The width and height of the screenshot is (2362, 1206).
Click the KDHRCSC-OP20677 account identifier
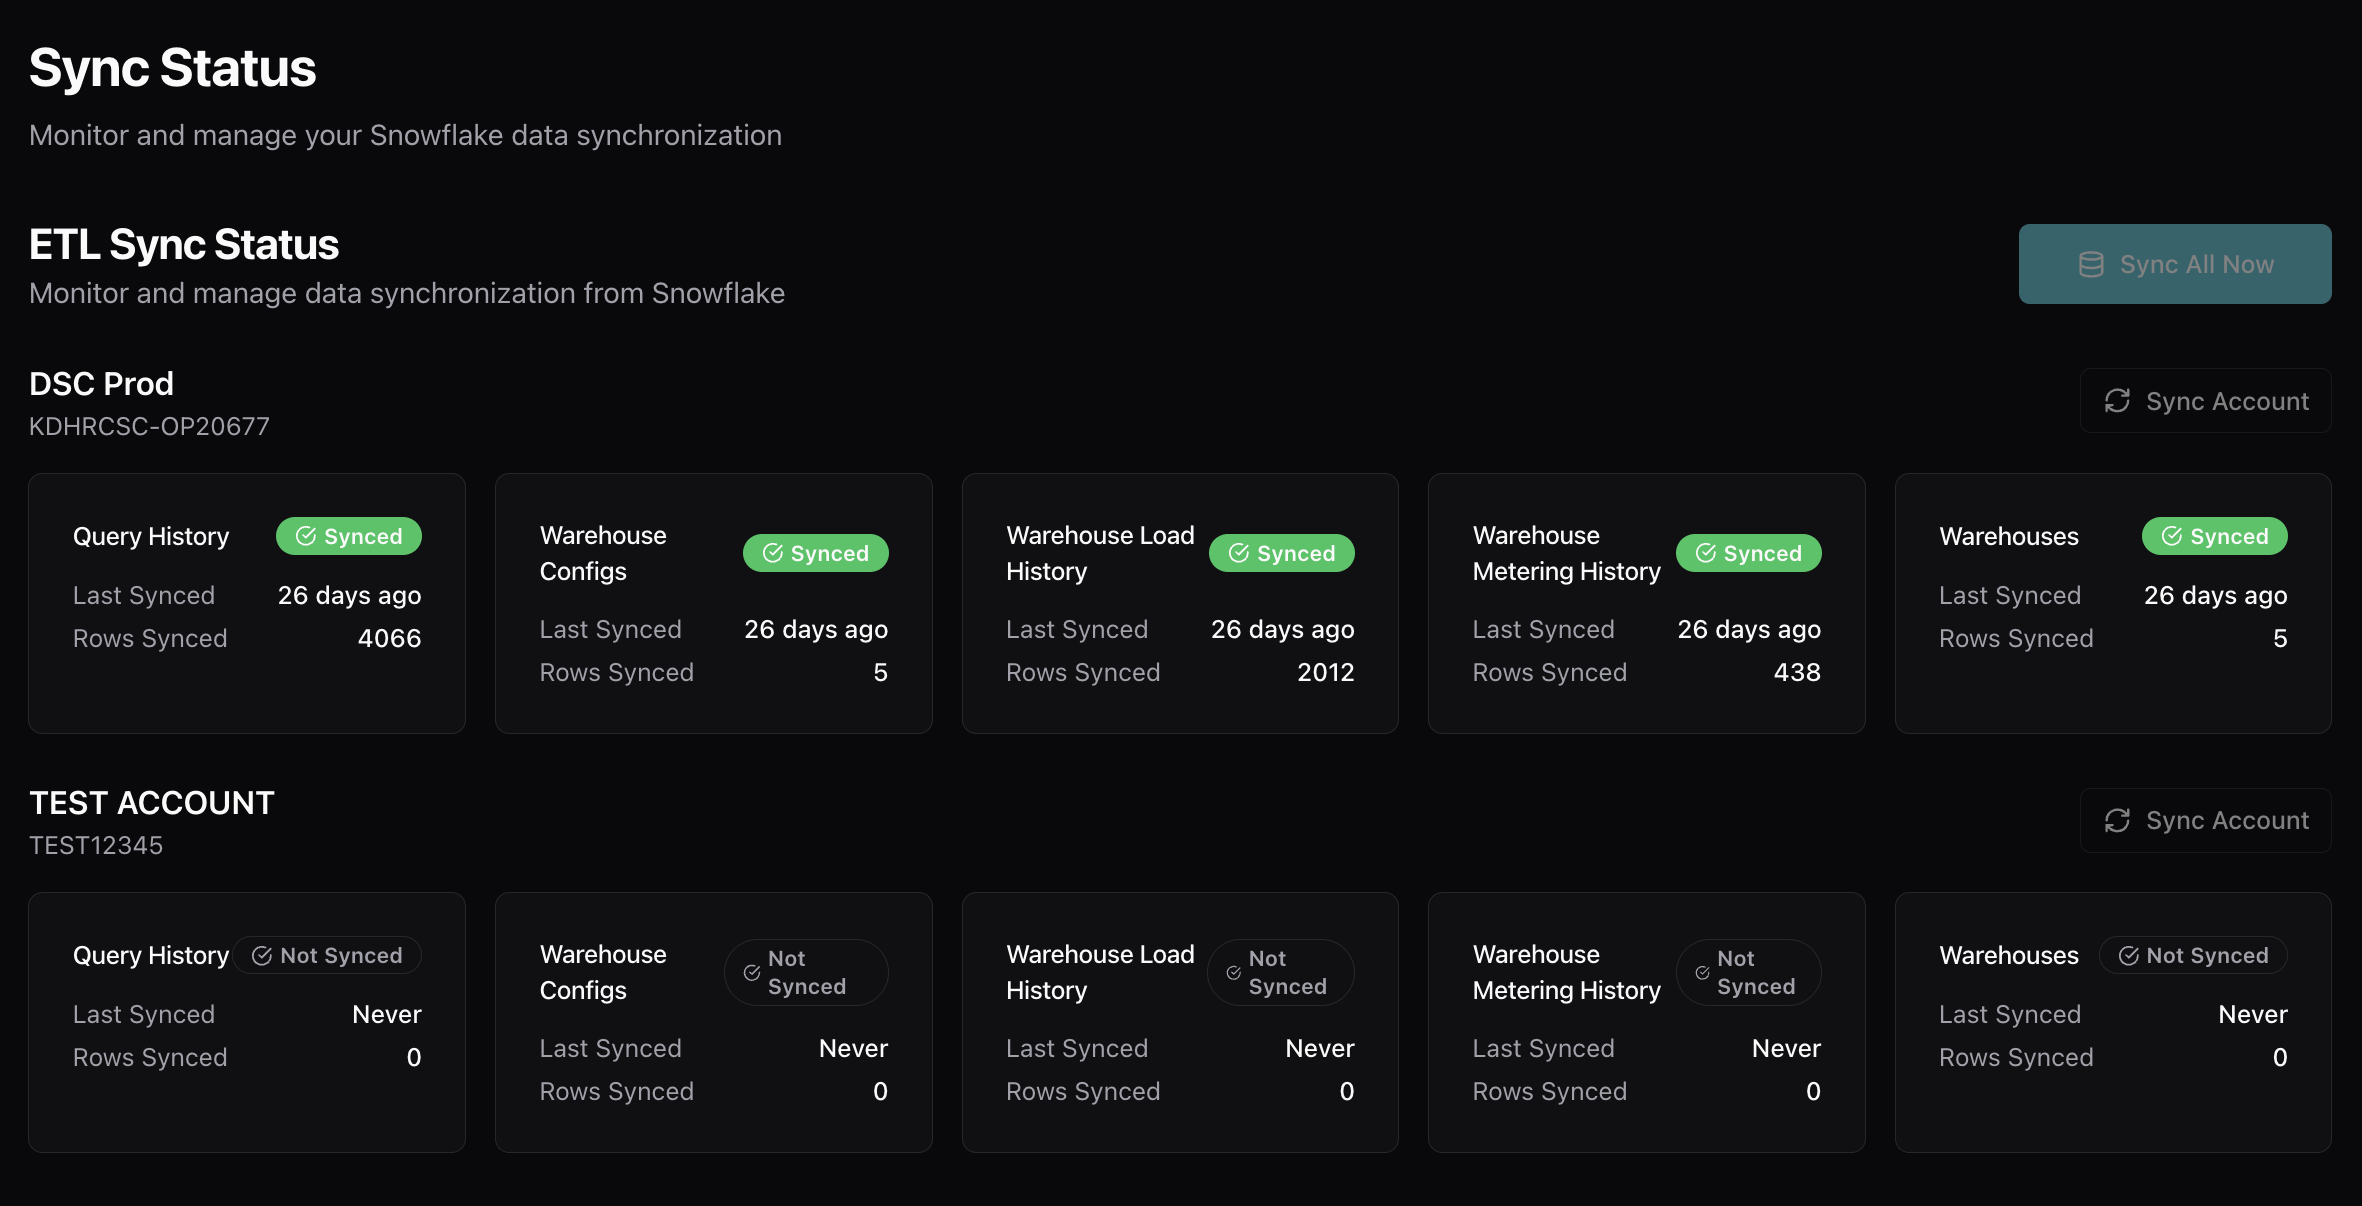pyautogui.click(x=149, y=426)
